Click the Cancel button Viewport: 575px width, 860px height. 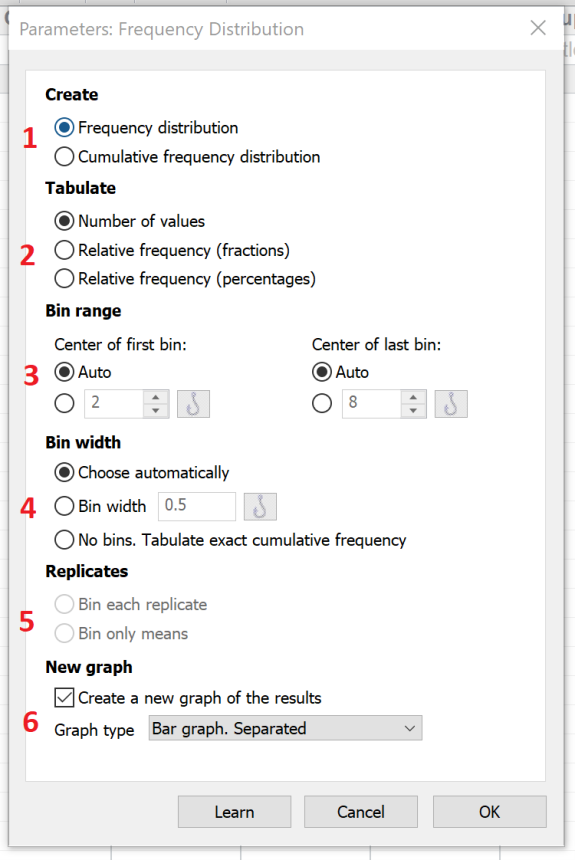click(x=360, y=812)
